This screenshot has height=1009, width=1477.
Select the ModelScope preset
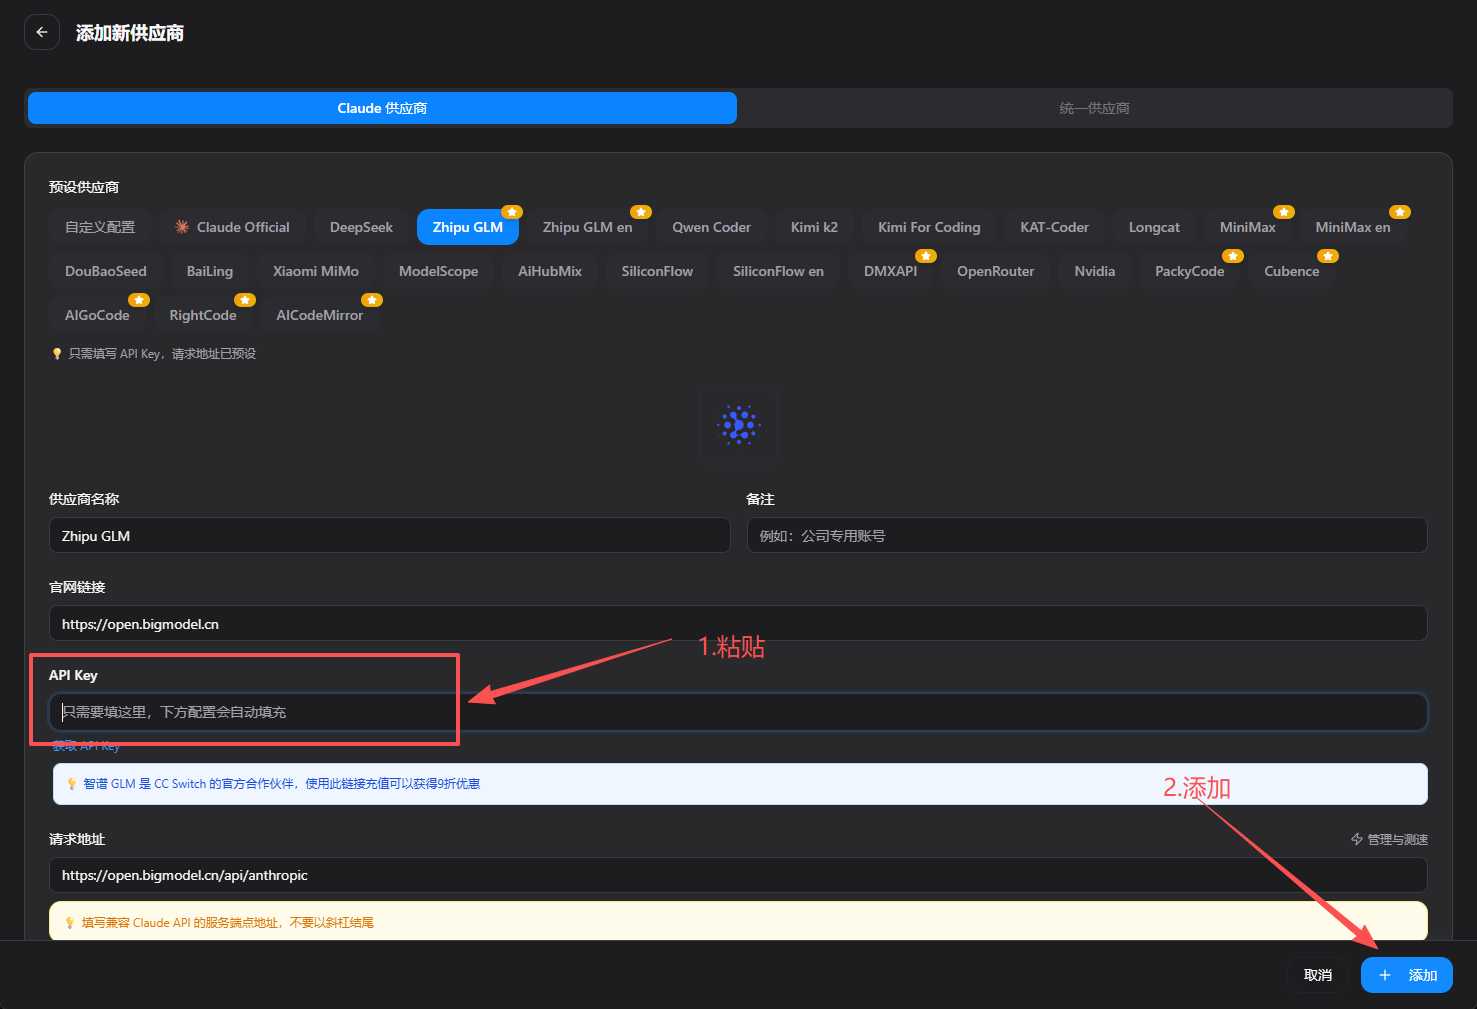438,271
